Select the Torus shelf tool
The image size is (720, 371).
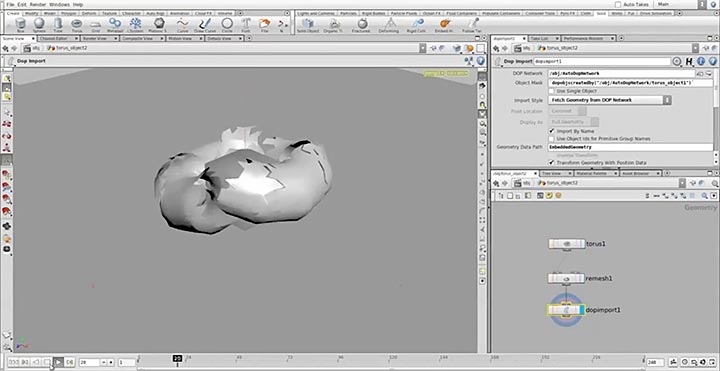click(77, 25)
